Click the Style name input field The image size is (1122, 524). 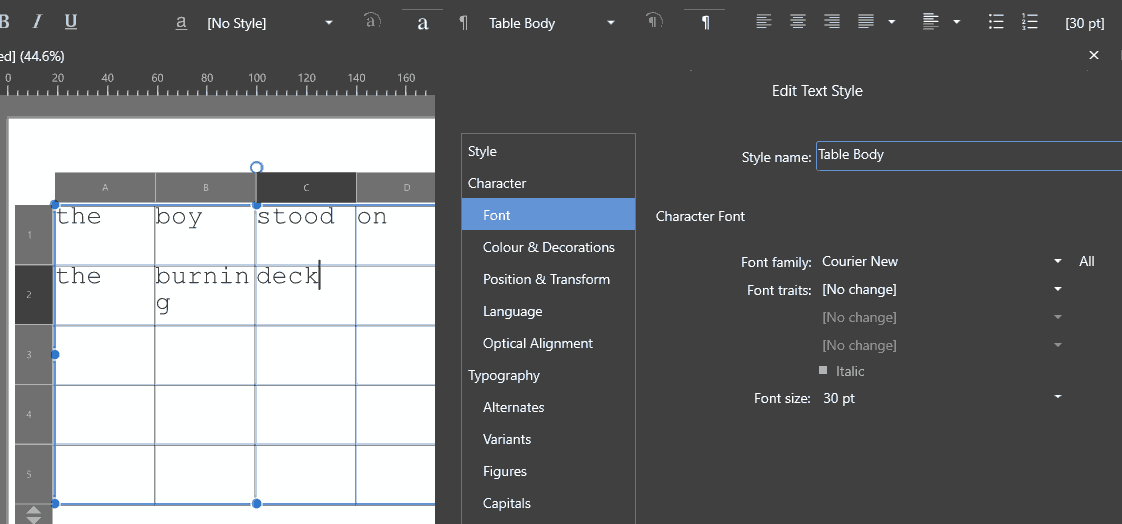pyautogui.click(x=969, y=155)
